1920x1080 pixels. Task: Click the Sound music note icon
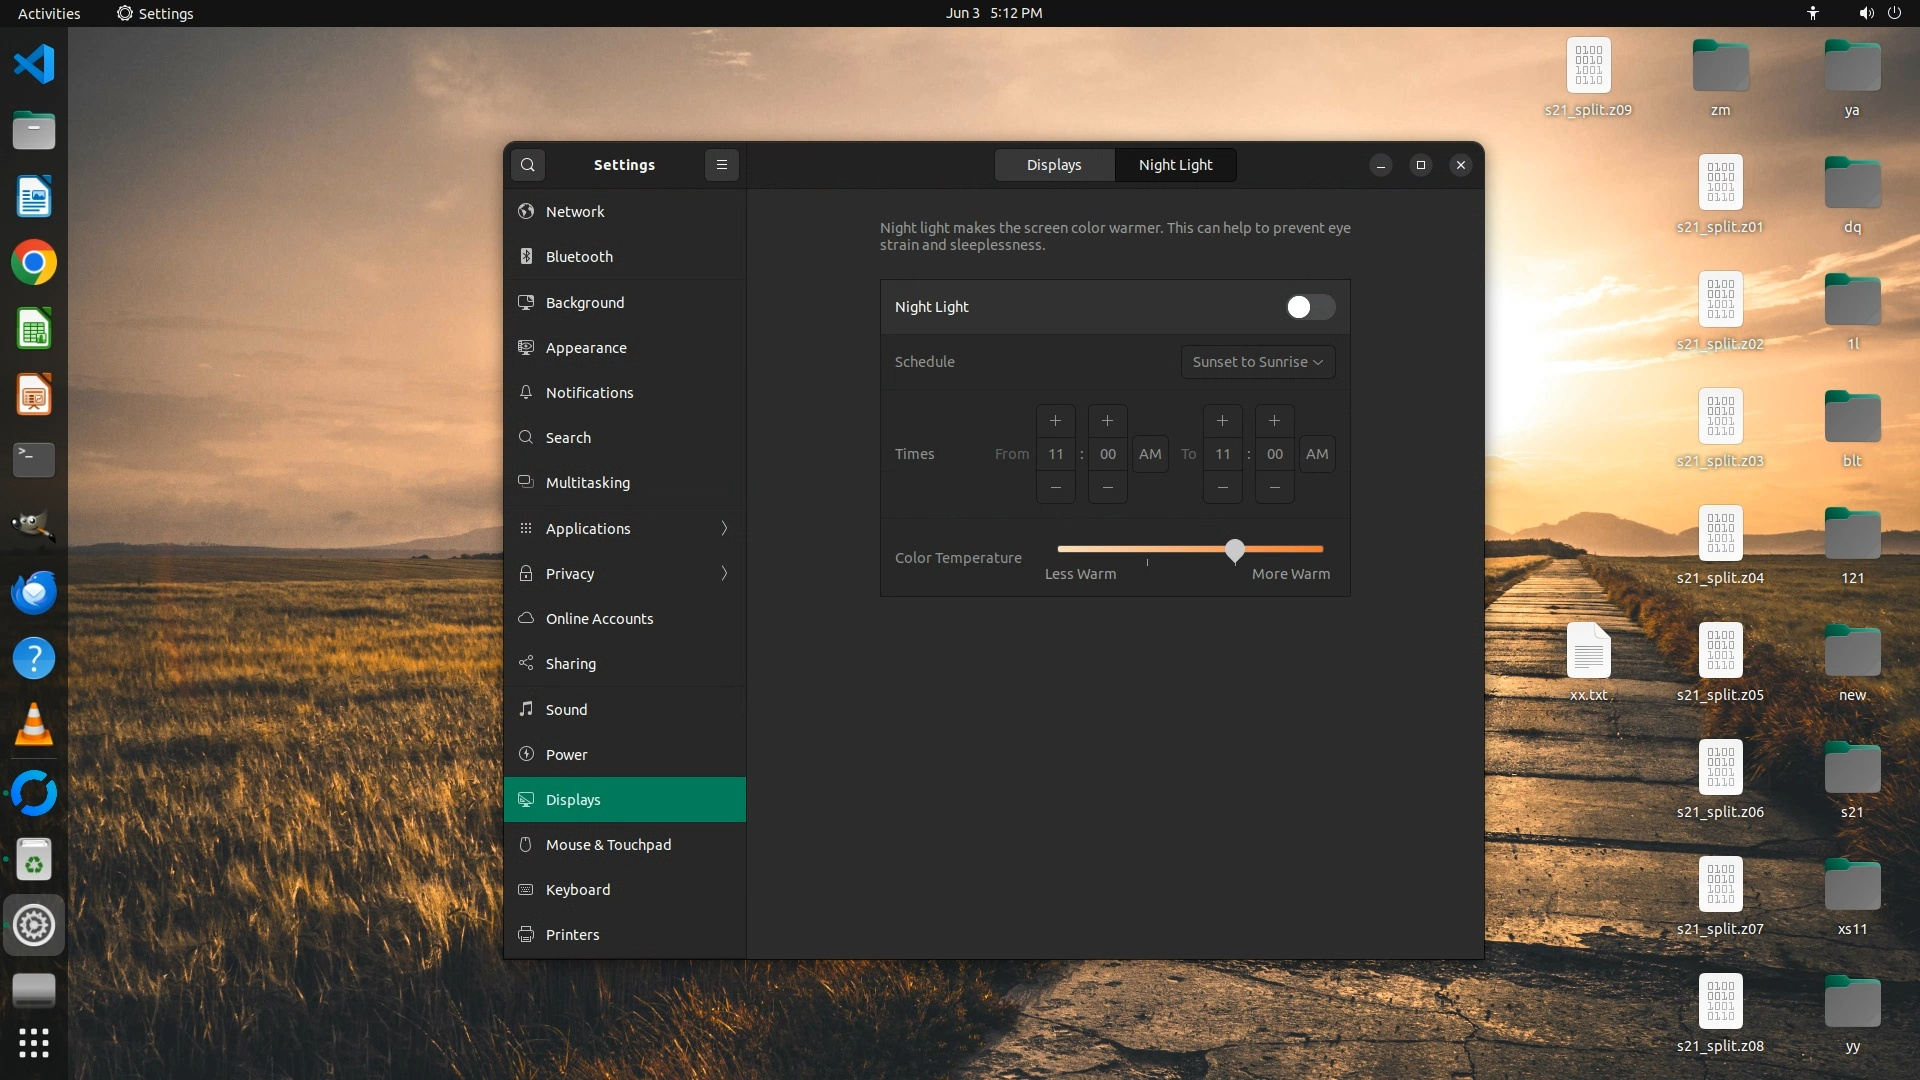pos(526,709)
